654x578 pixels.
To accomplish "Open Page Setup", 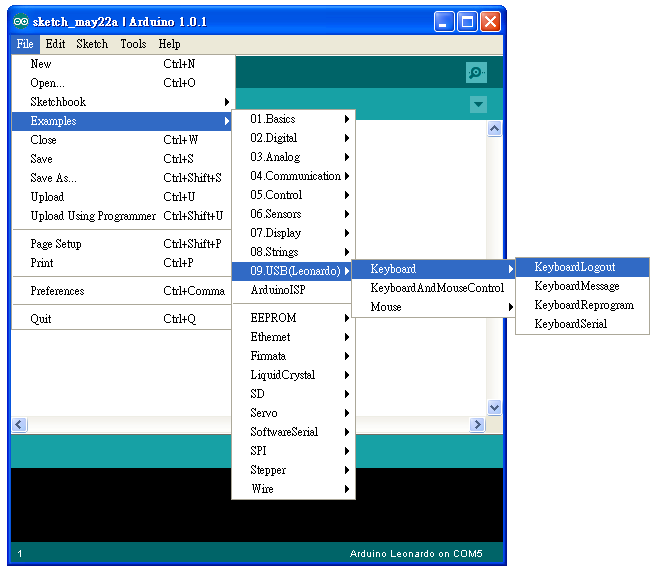I will pos(121,244).
